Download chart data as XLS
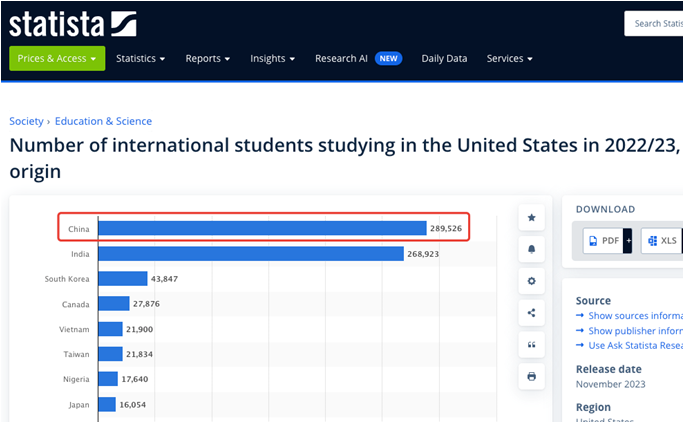Screen dimensions: 684x423 662,241
